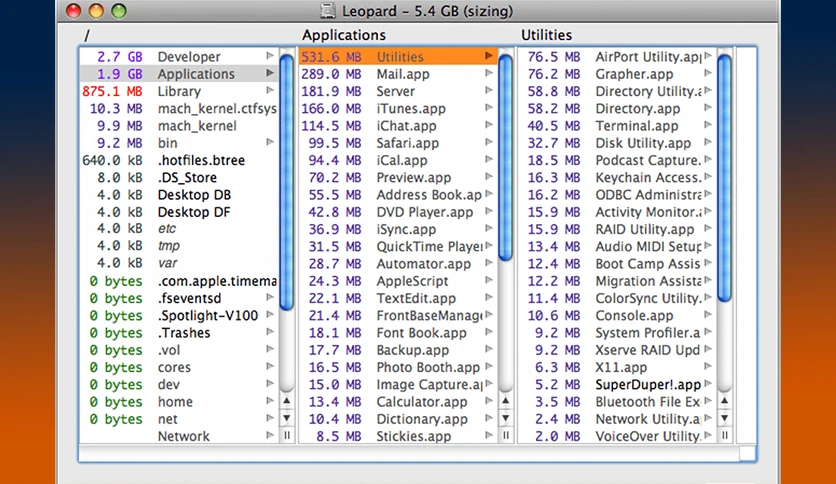Viewport: 836px width, 484px height.
Task: Select iCal.app in the list
Action: (398, 160)
